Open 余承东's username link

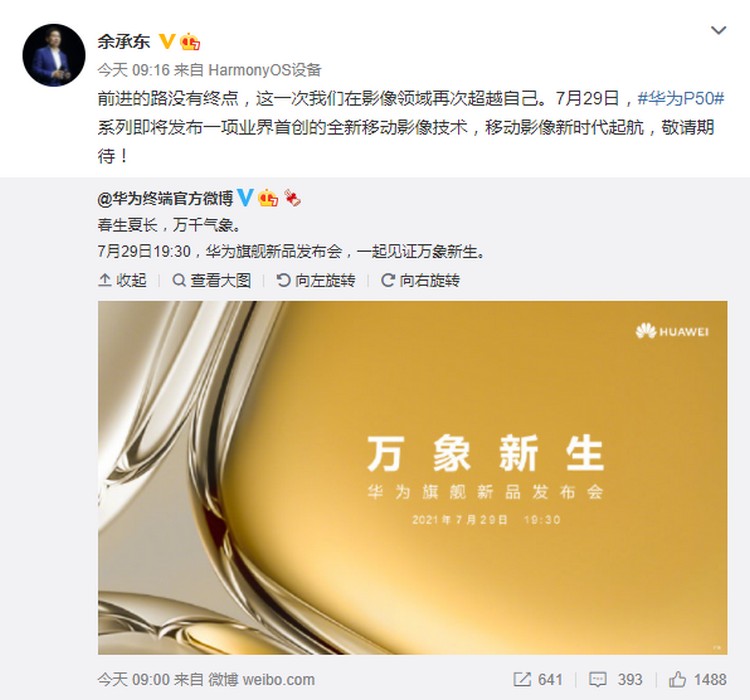[x=123, y=42]
